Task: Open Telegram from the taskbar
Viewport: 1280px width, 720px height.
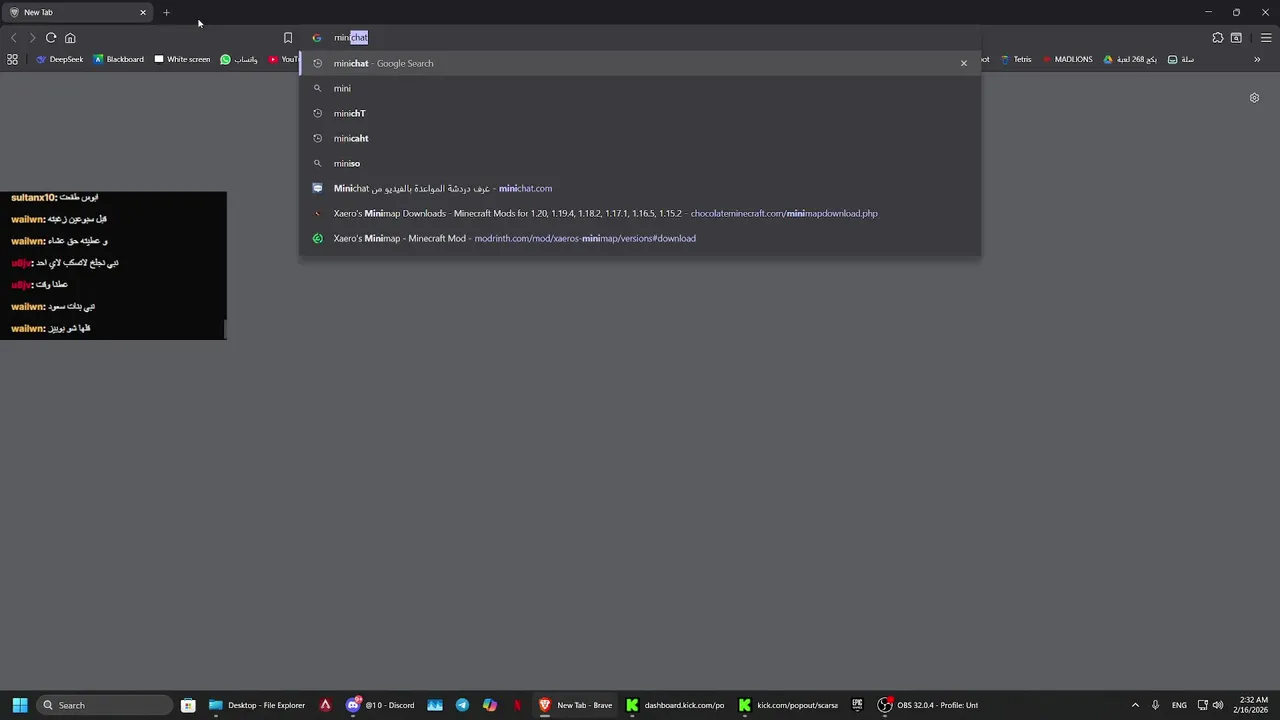Action: tap(462, 705)
